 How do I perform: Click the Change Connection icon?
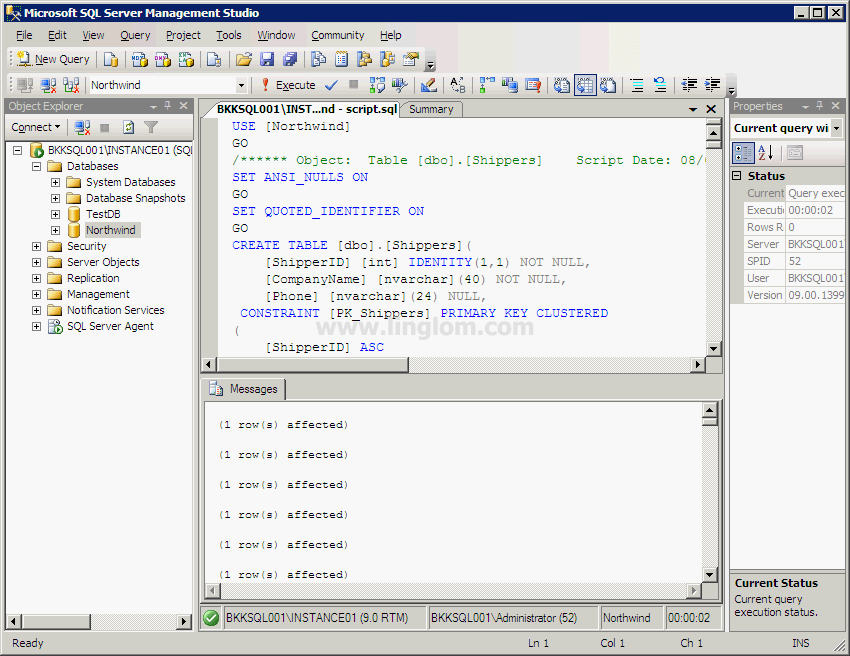pos(71,85)
